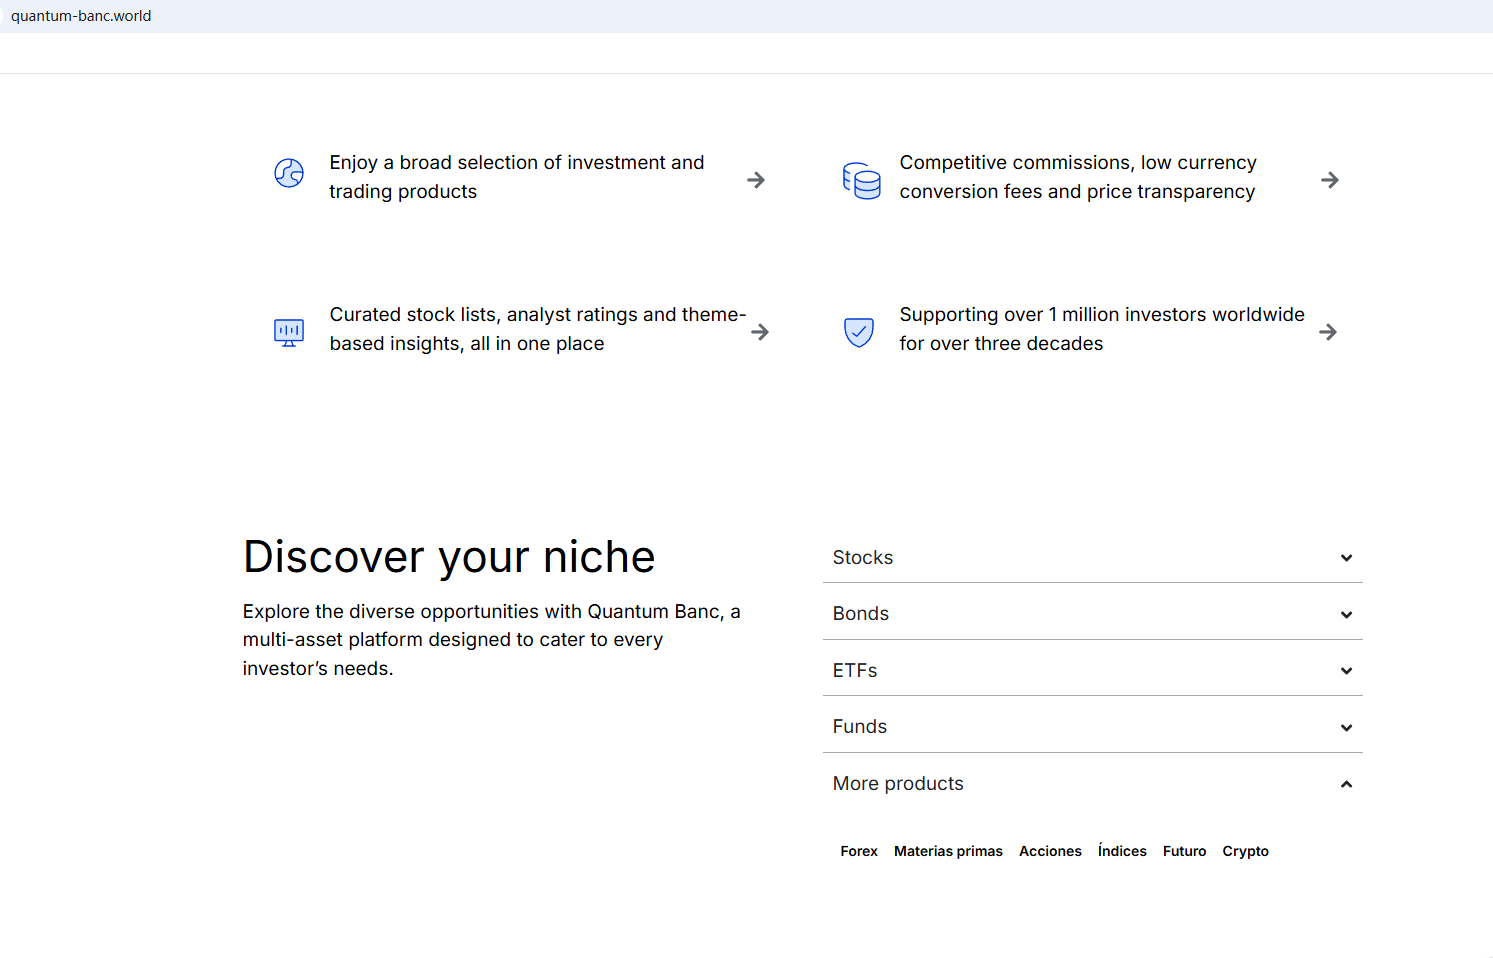This screenshot has height=958, width=1493.
Task: Open the Futuro product link
Action: pos(1184,851)
